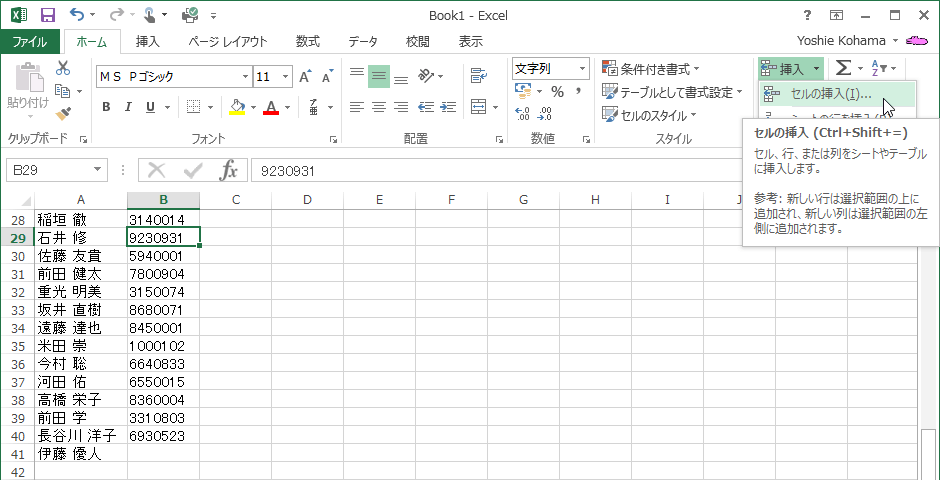Toggle Bold formatting
The height and width of the screenshot is (480, 940).
coord(106,107)
